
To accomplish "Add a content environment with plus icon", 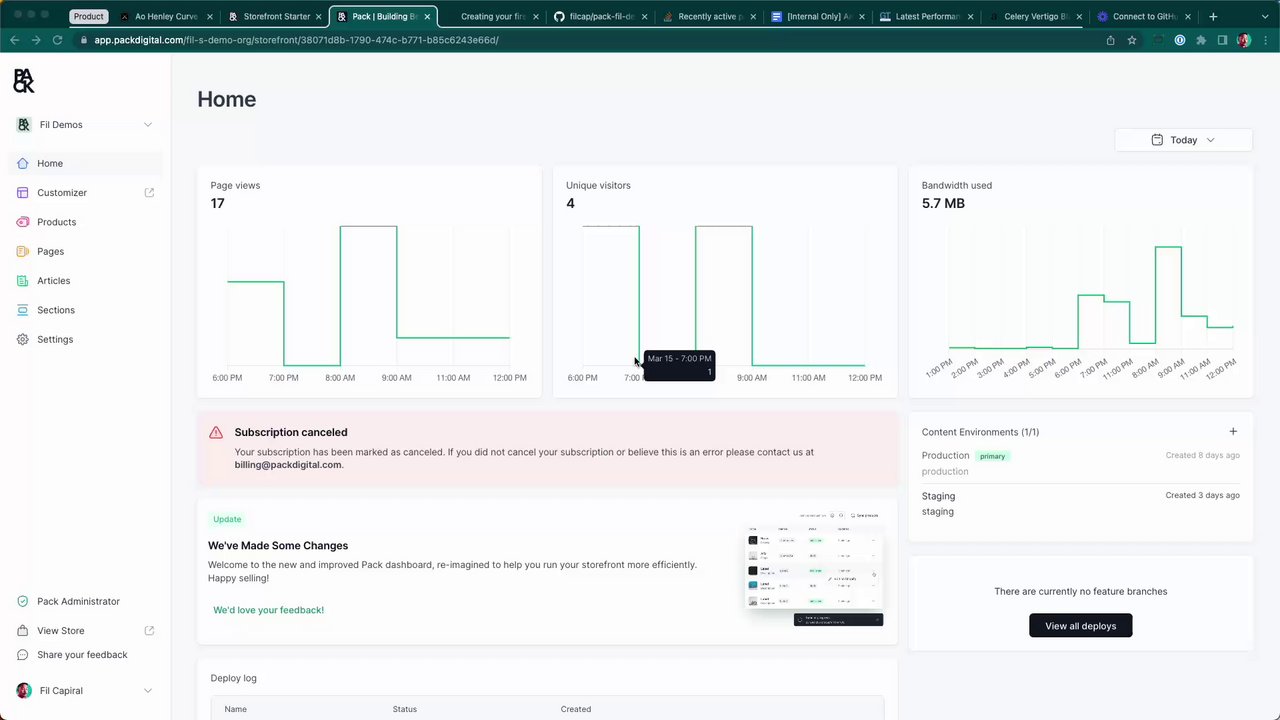I will (x=1233, y=432).
